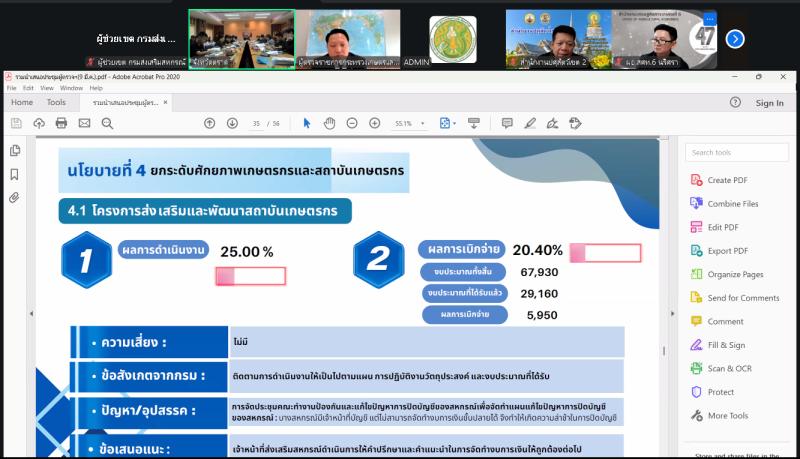Click the Print file icon

click(61, 123)
